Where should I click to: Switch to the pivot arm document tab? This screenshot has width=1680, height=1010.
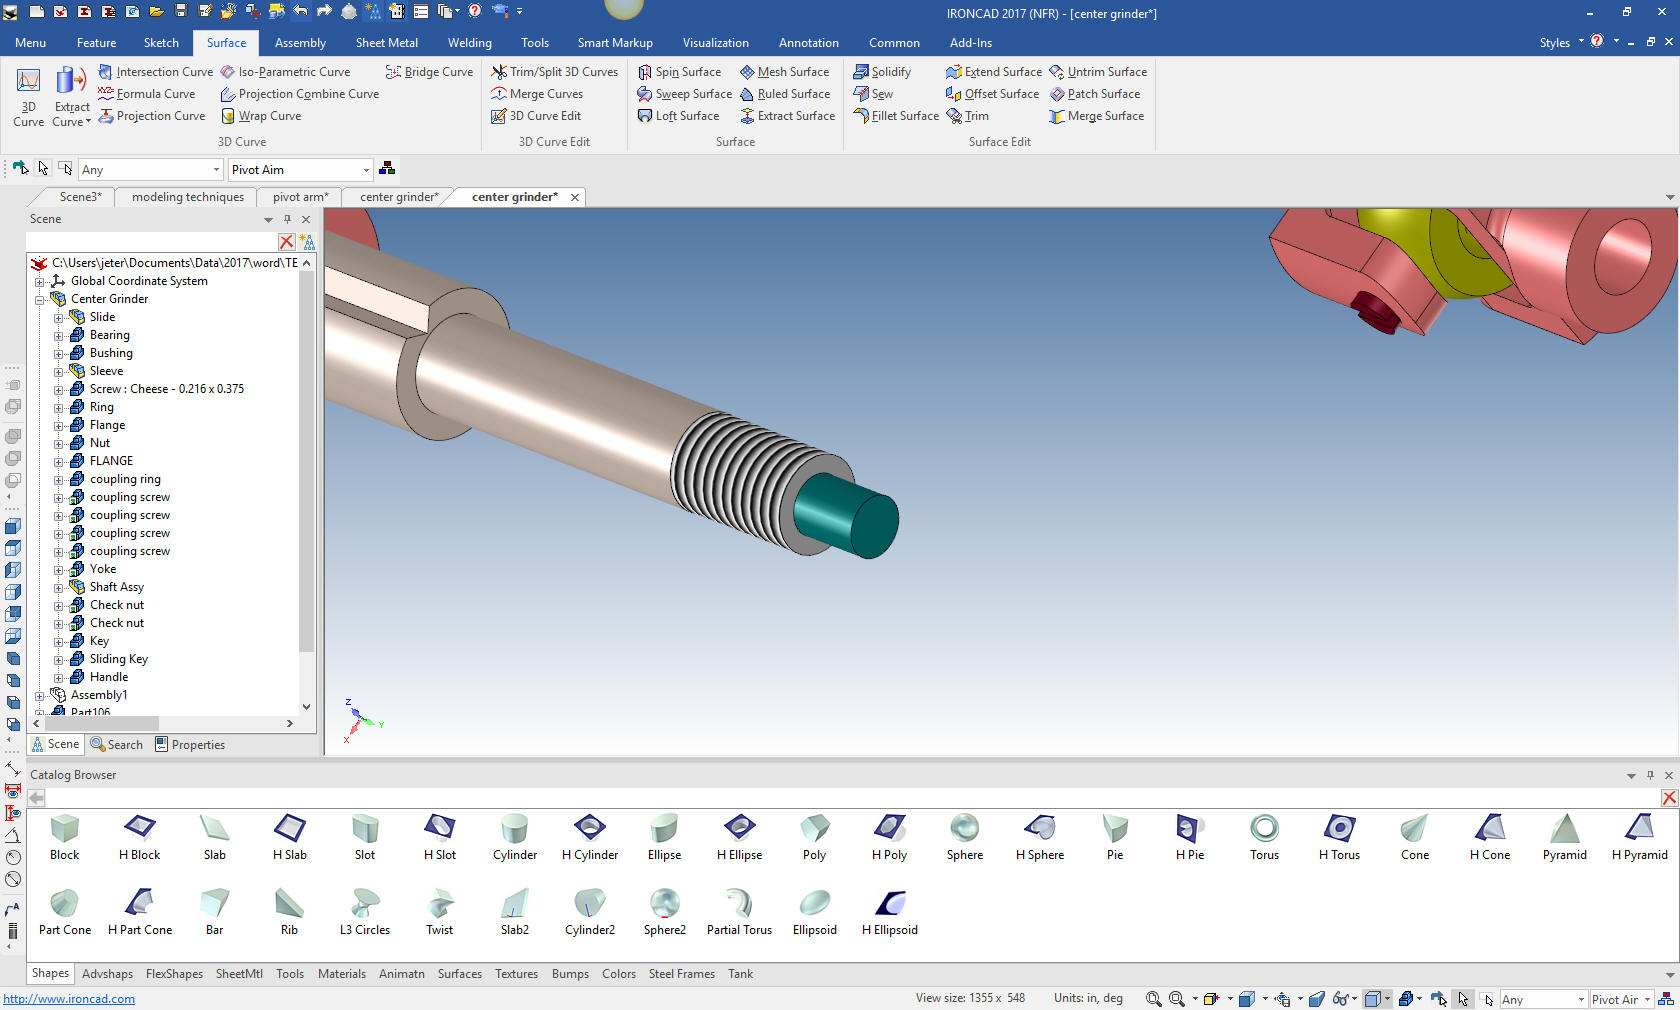tap(300, 197)
